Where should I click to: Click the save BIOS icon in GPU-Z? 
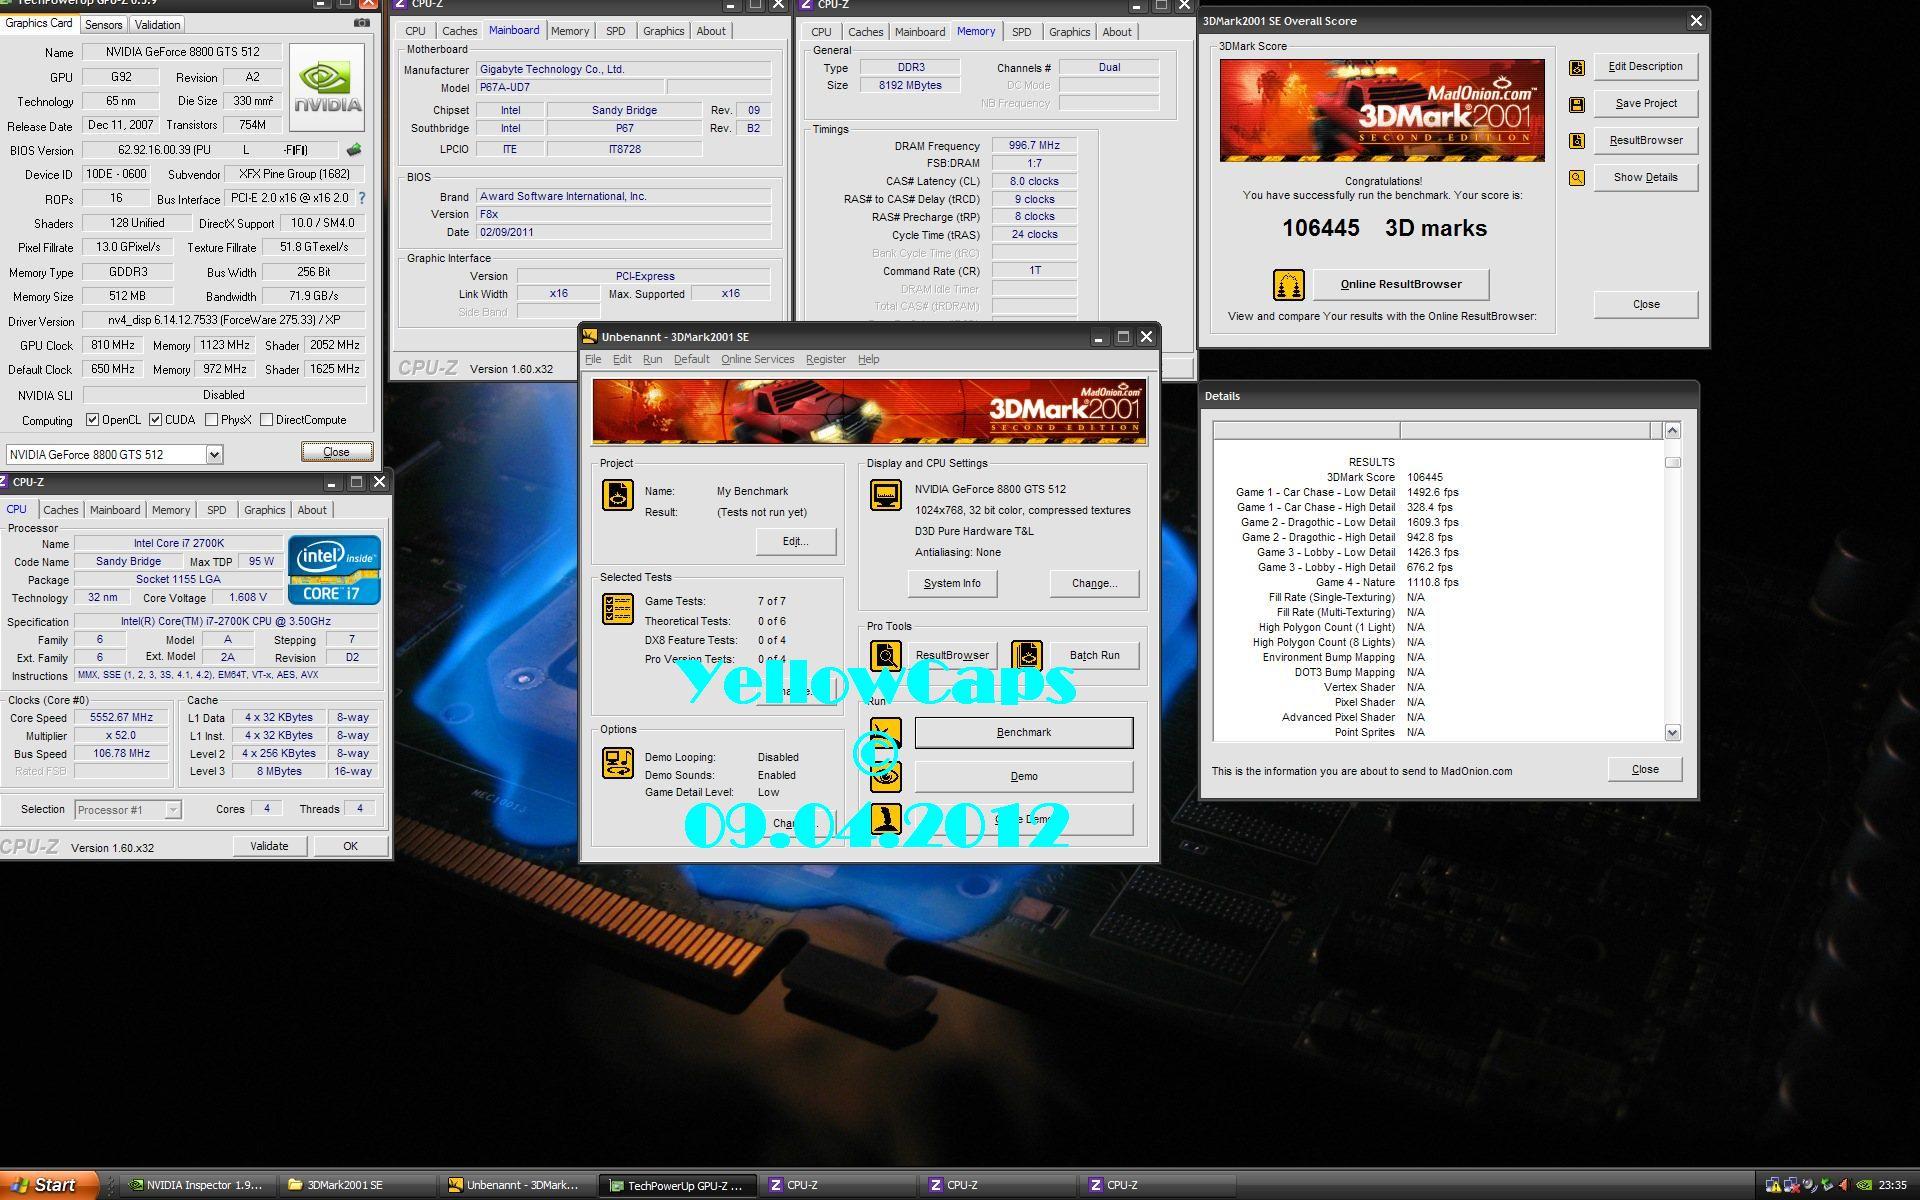(353, 150)
